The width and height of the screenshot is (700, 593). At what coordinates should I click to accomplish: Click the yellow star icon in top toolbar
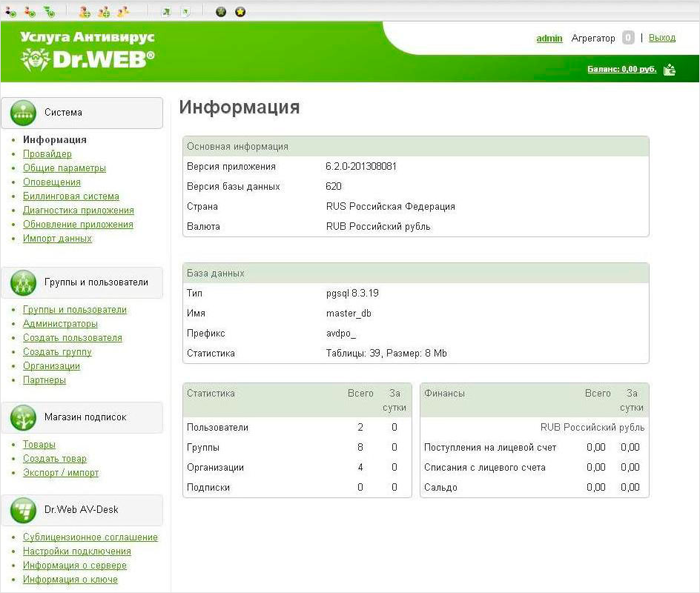pyautogui.click(x=240, y=11)
